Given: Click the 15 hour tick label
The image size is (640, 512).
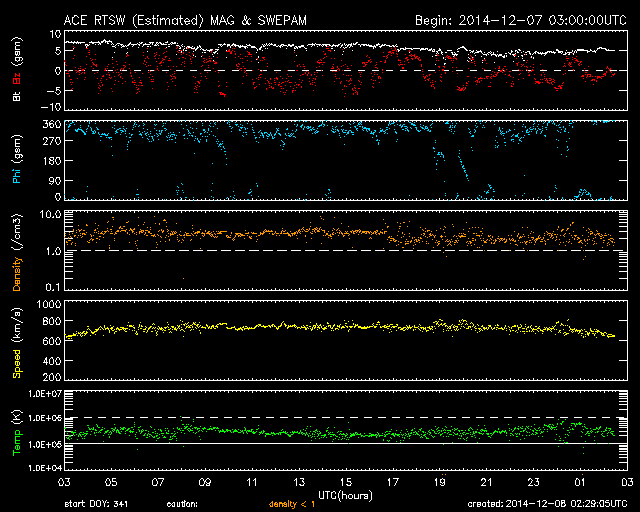Looking at the screenshot, I should tap(344, 483).
